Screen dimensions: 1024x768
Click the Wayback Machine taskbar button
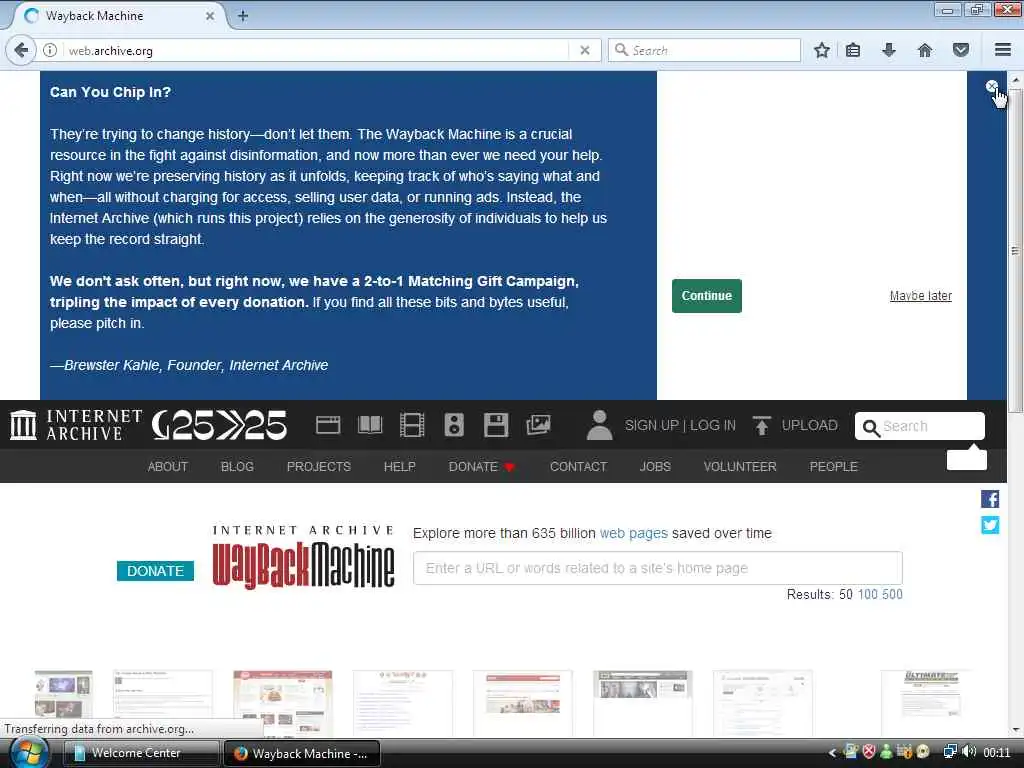click(x=302, y=753)
